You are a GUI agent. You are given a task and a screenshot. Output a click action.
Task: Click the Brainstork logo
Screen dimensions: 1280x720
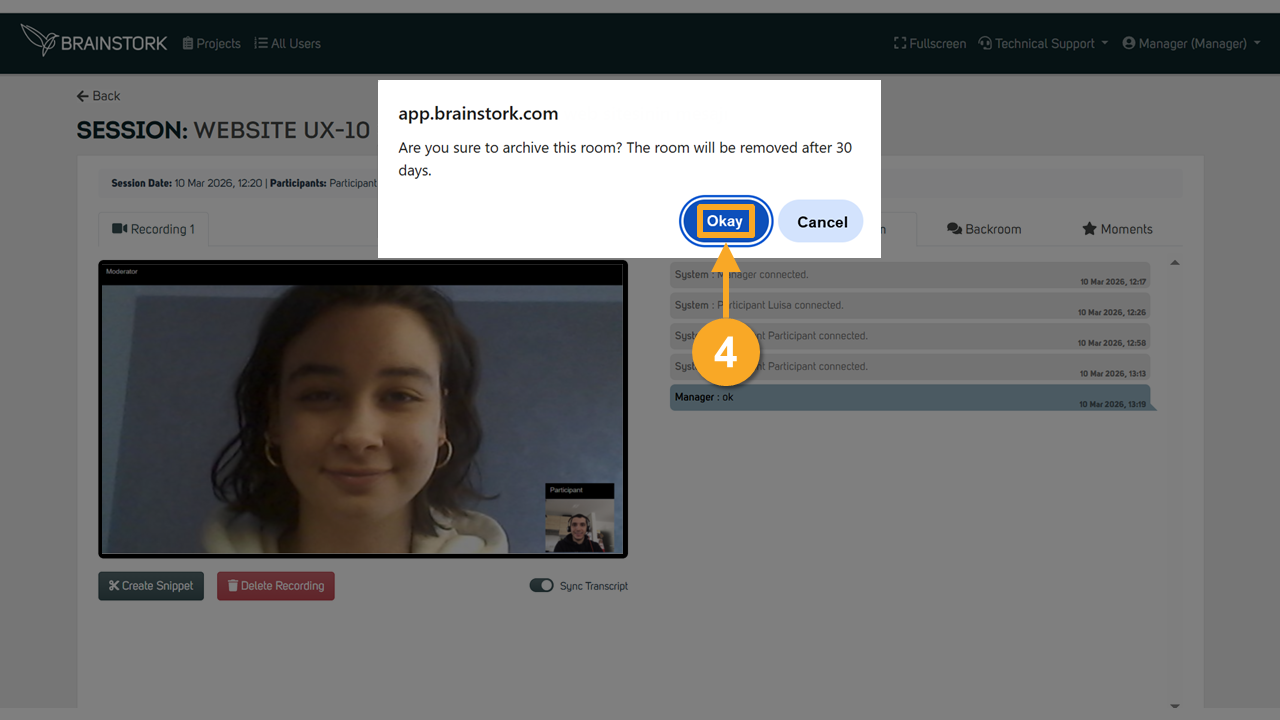(94, 42)
